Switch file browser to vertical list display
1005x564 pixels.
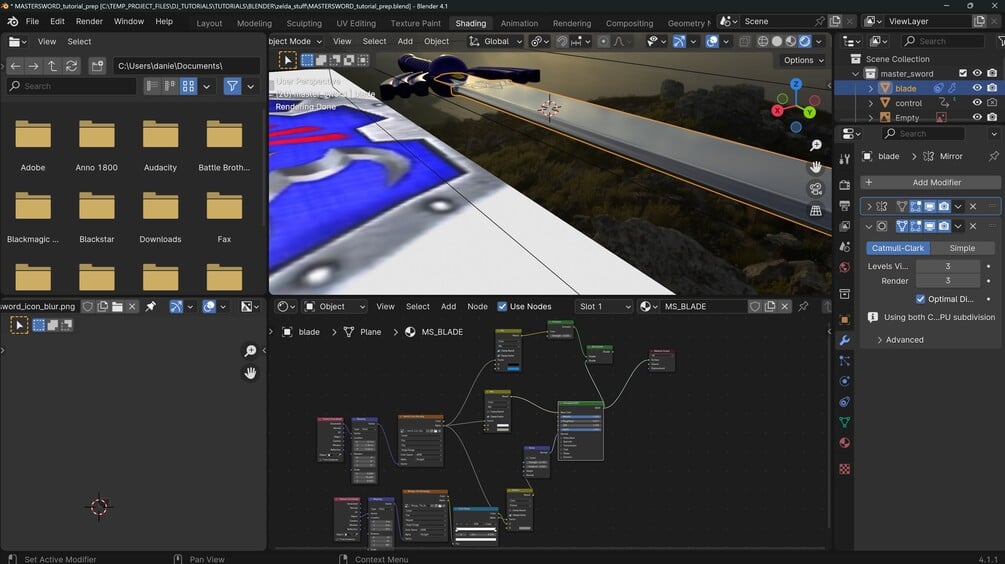tap(152, 86)
